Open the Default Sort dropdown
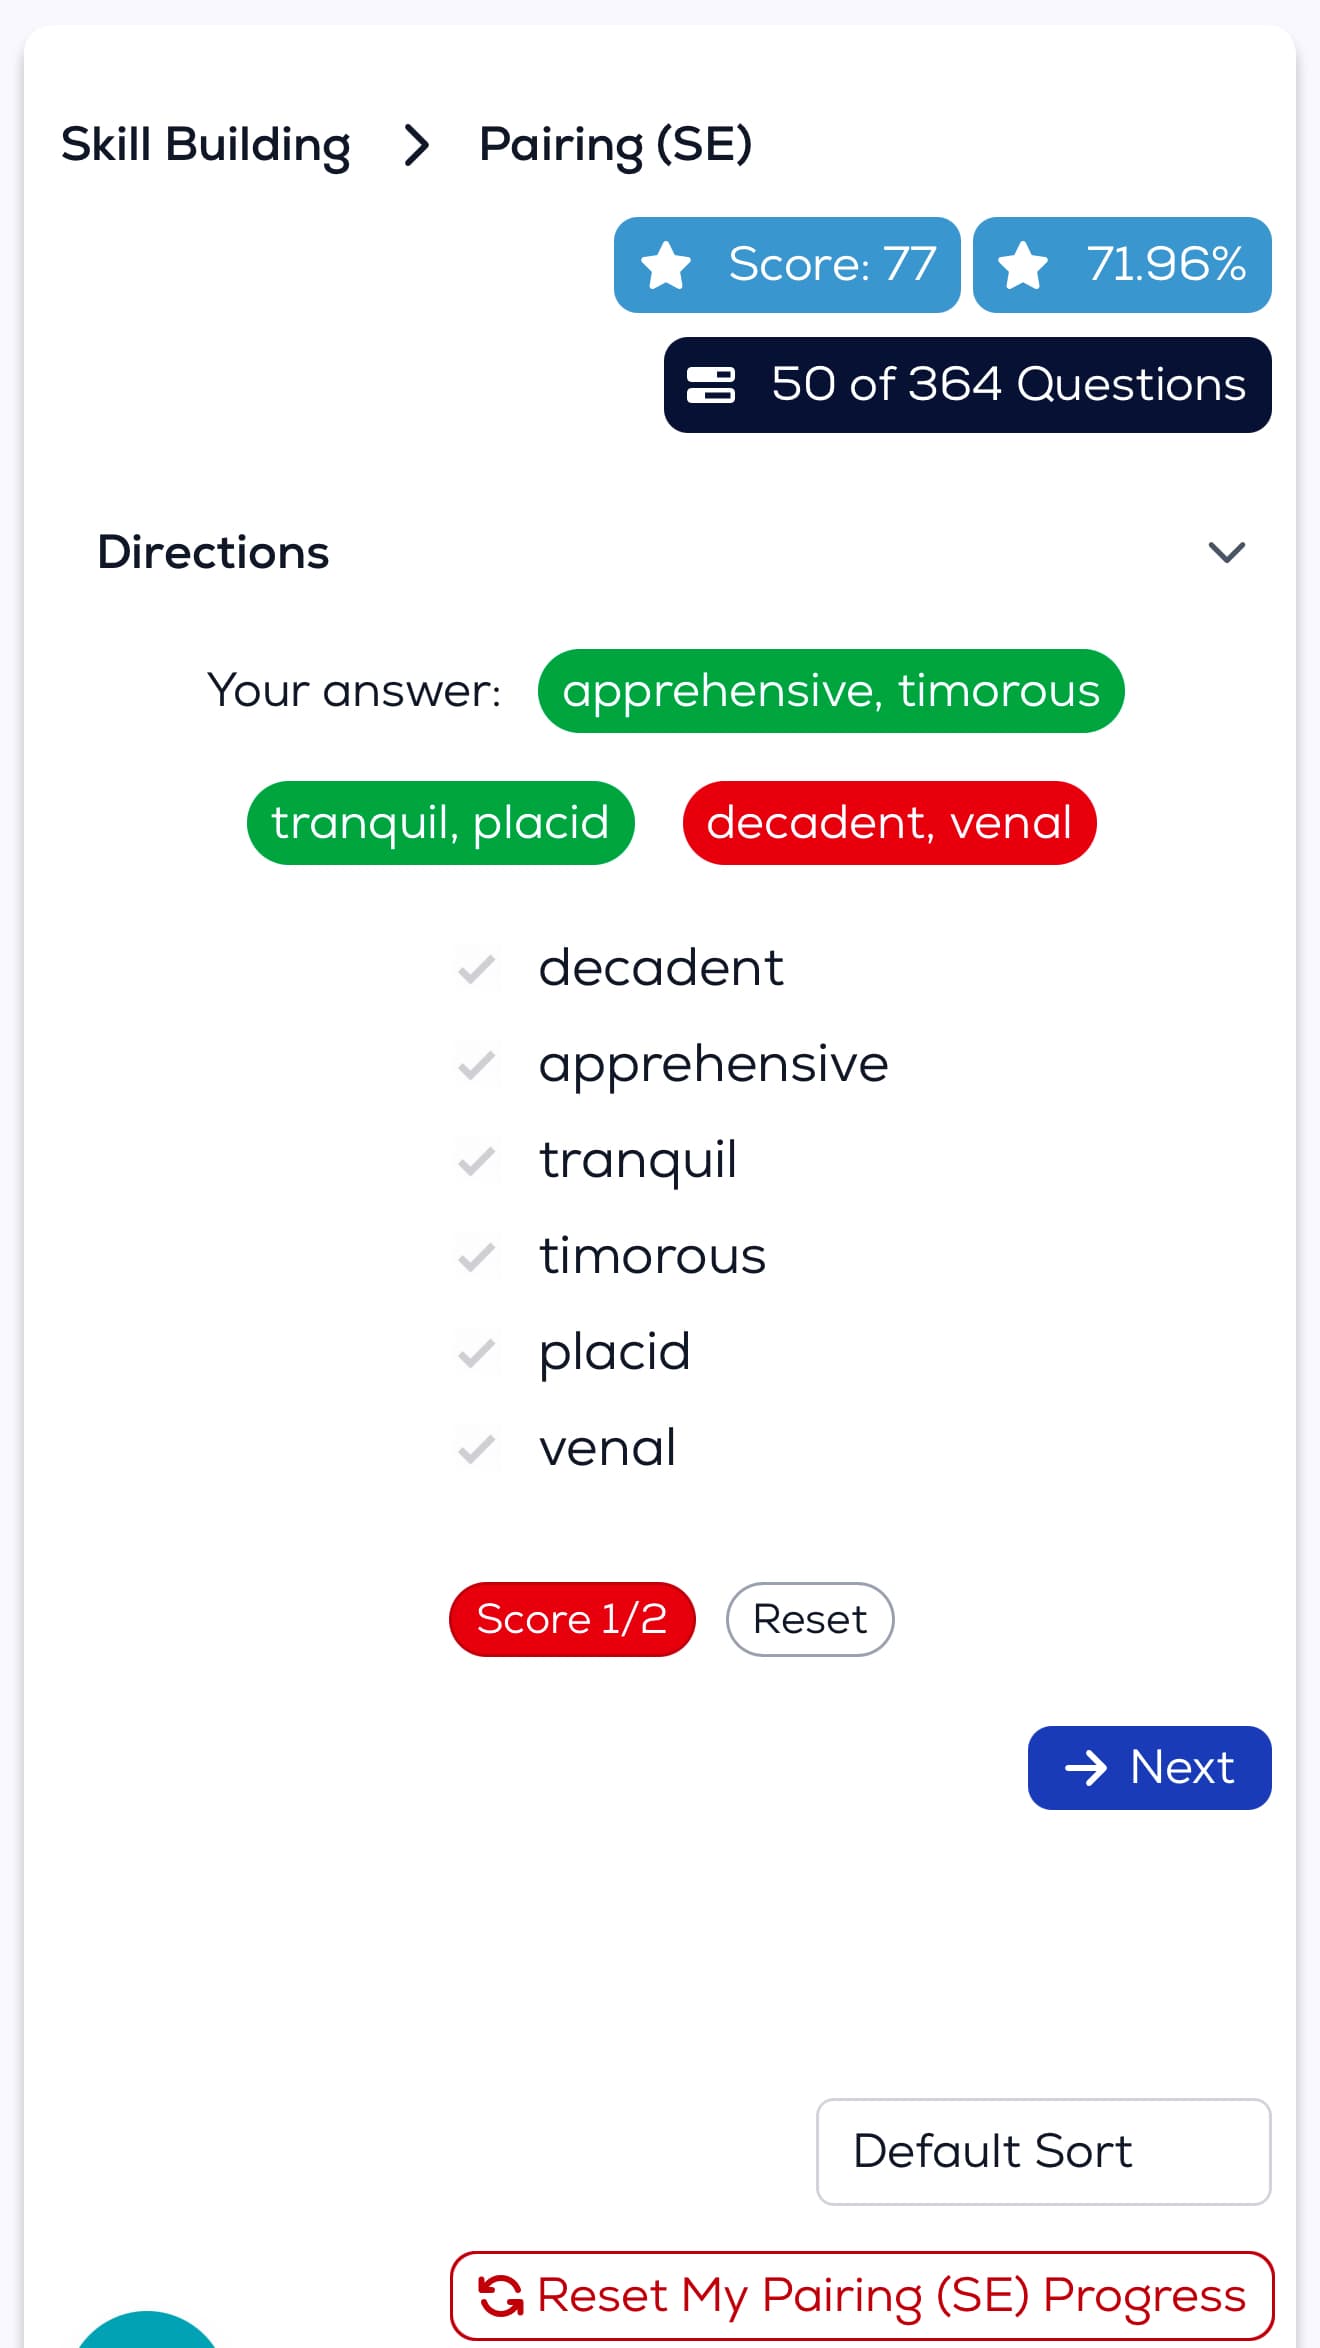The width and height of the screenshot is (1320, 2348). pos(1043,2151)
